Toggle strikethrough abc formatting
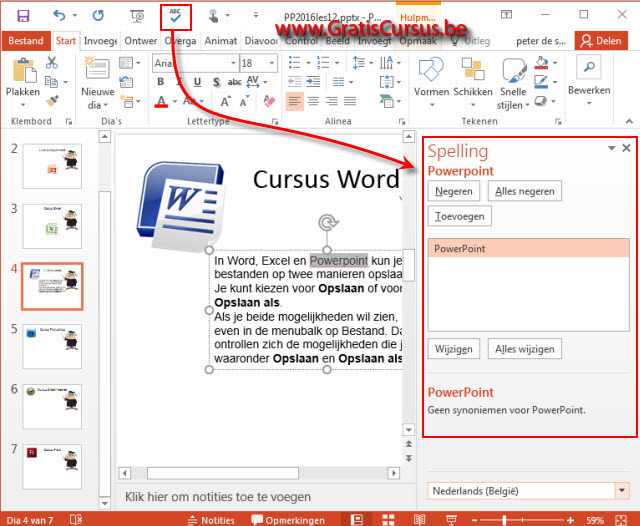The width and height of the screenshot is (640, 526). coord(234,82)
